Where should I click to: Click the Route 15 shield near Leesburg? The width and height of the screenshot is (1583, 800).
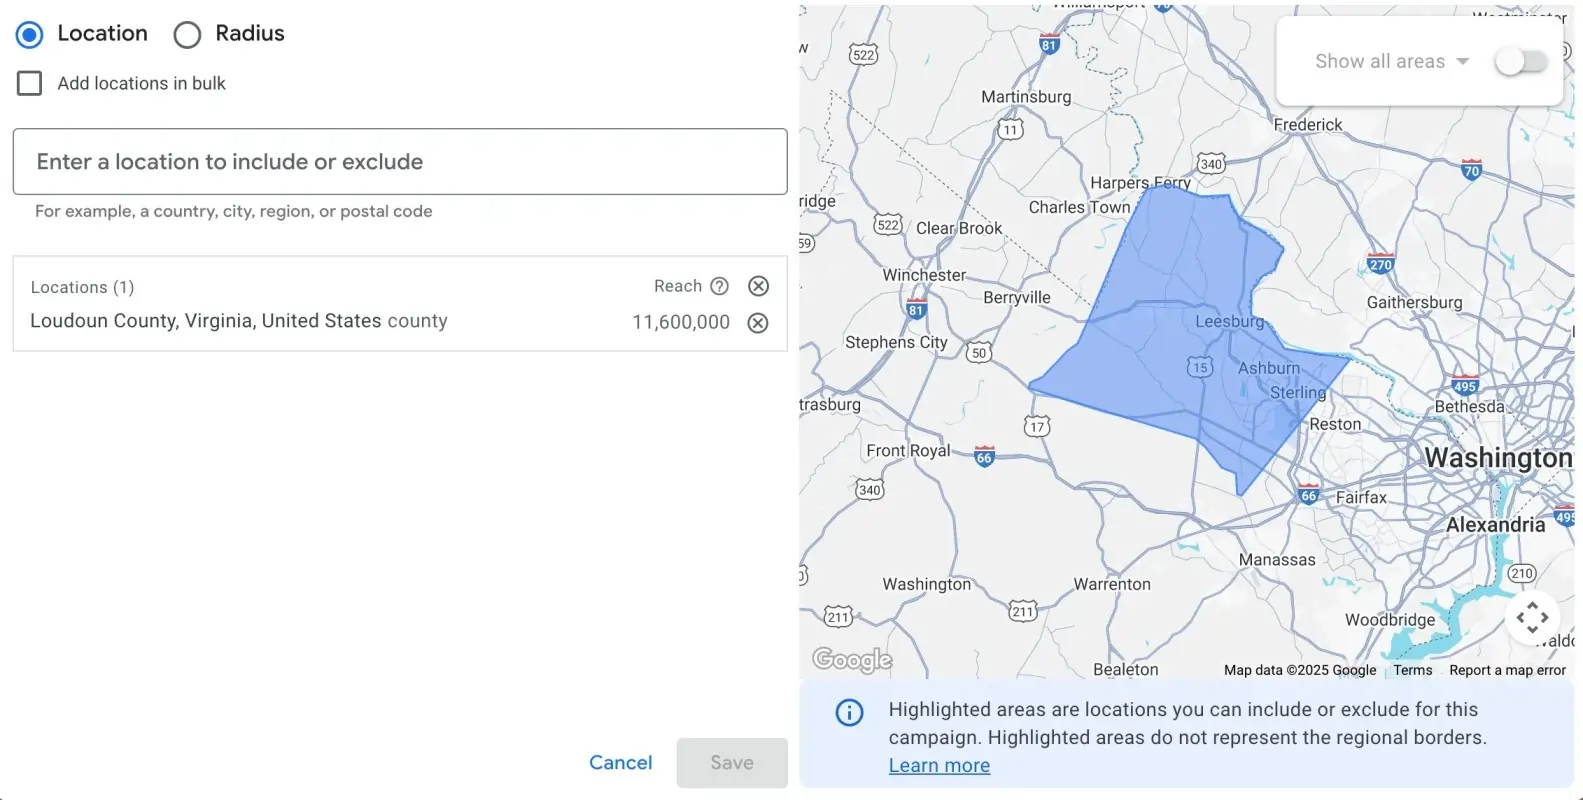pyautogui.click(x=1200, y=367)
